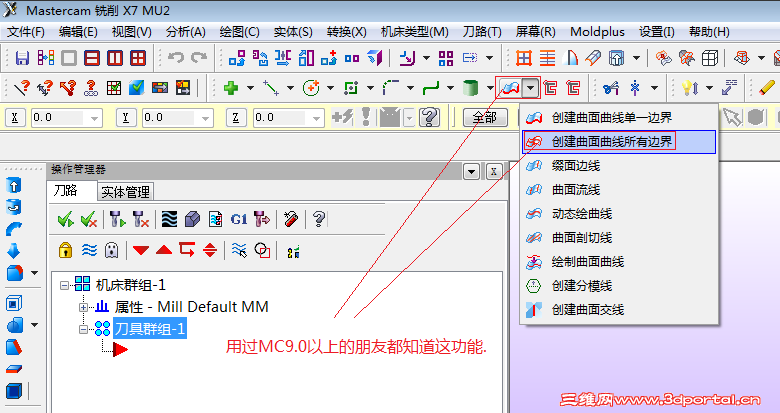Screen dimensions: 780x413
Task: Select all operations green checkmark icon
Action: pos(66,219)
